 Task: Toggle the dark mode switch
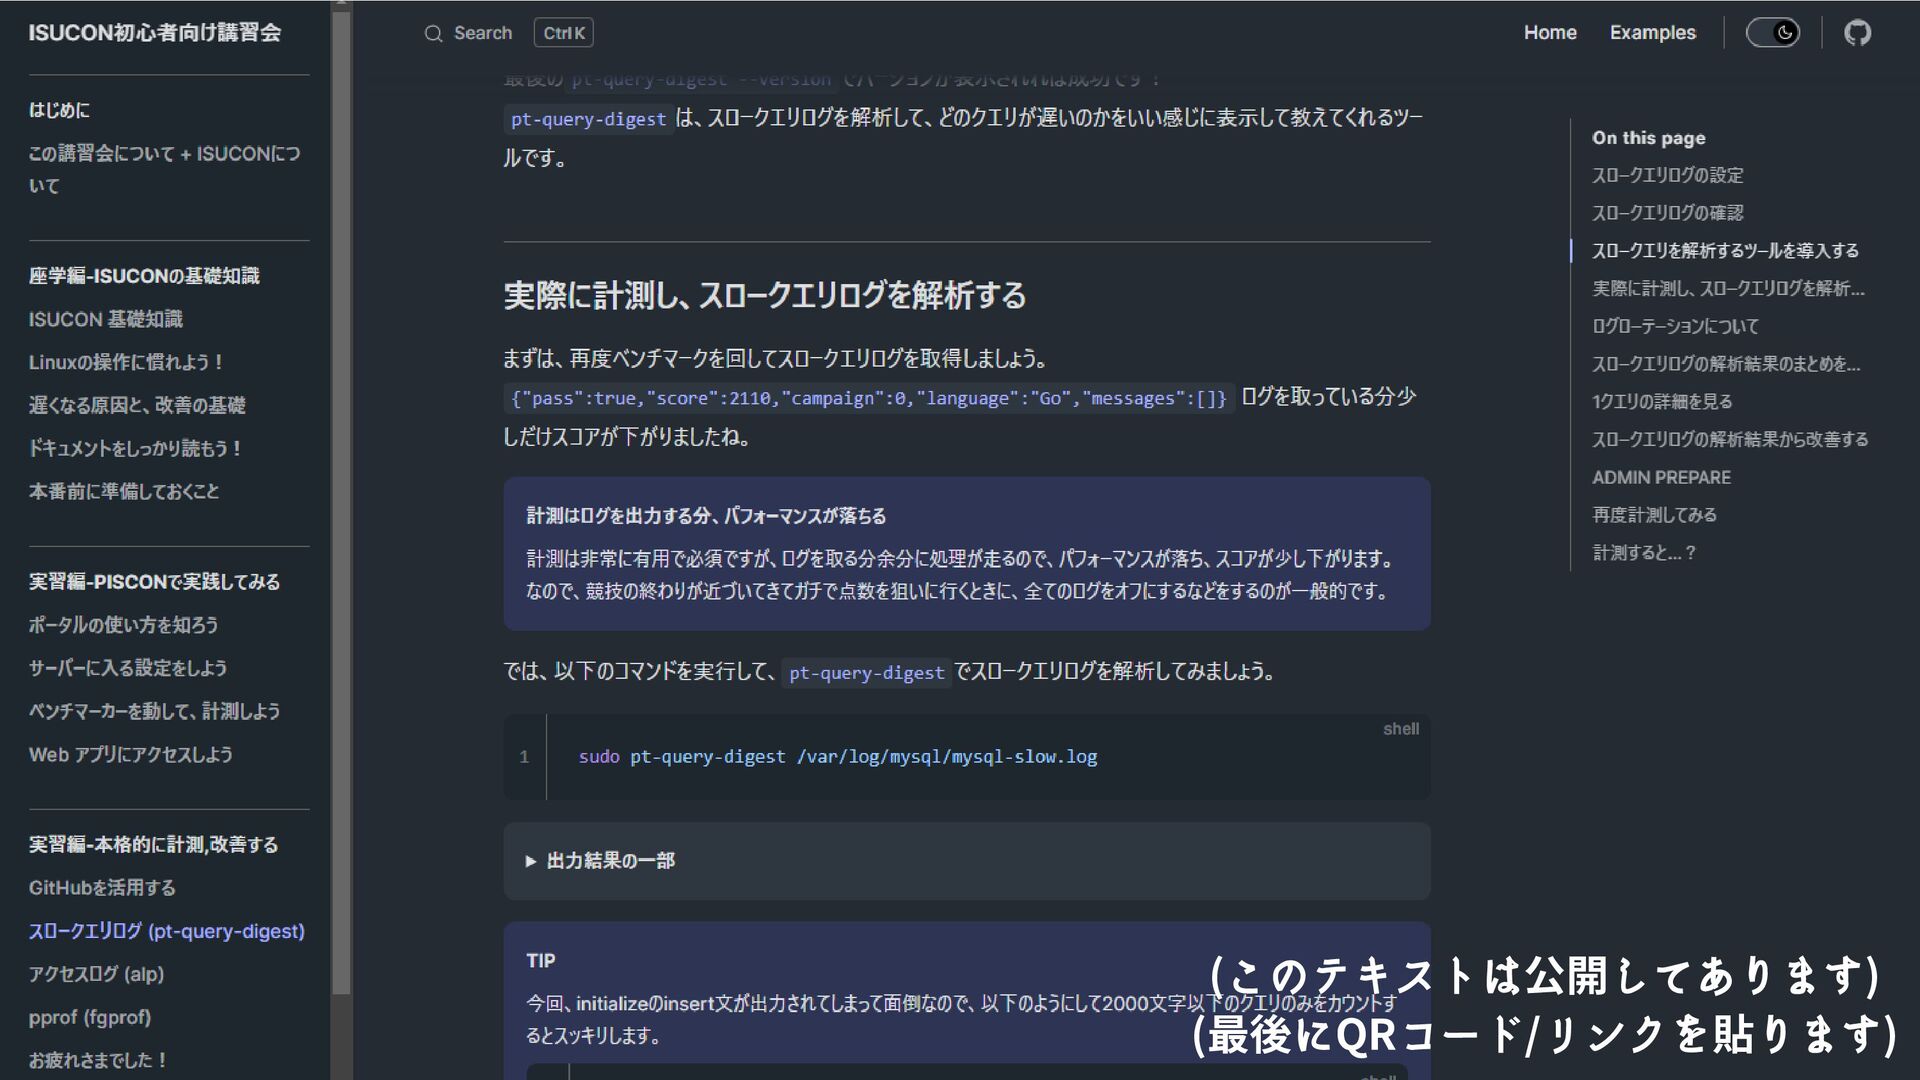coord(1773,33)
